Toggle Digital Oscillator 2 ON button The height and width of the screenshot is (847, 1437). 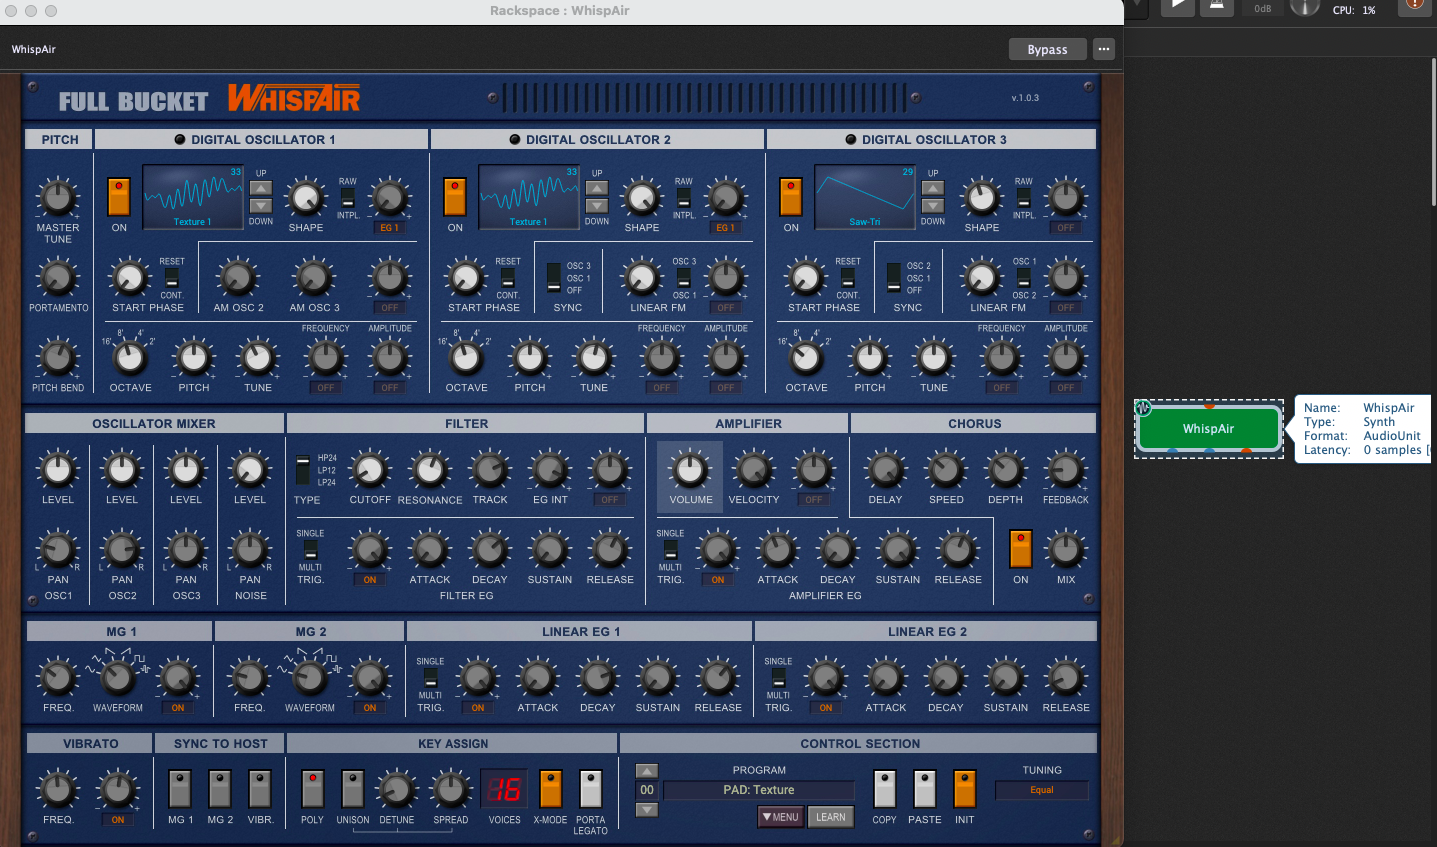pyautogui.click(x=455, y=197)
